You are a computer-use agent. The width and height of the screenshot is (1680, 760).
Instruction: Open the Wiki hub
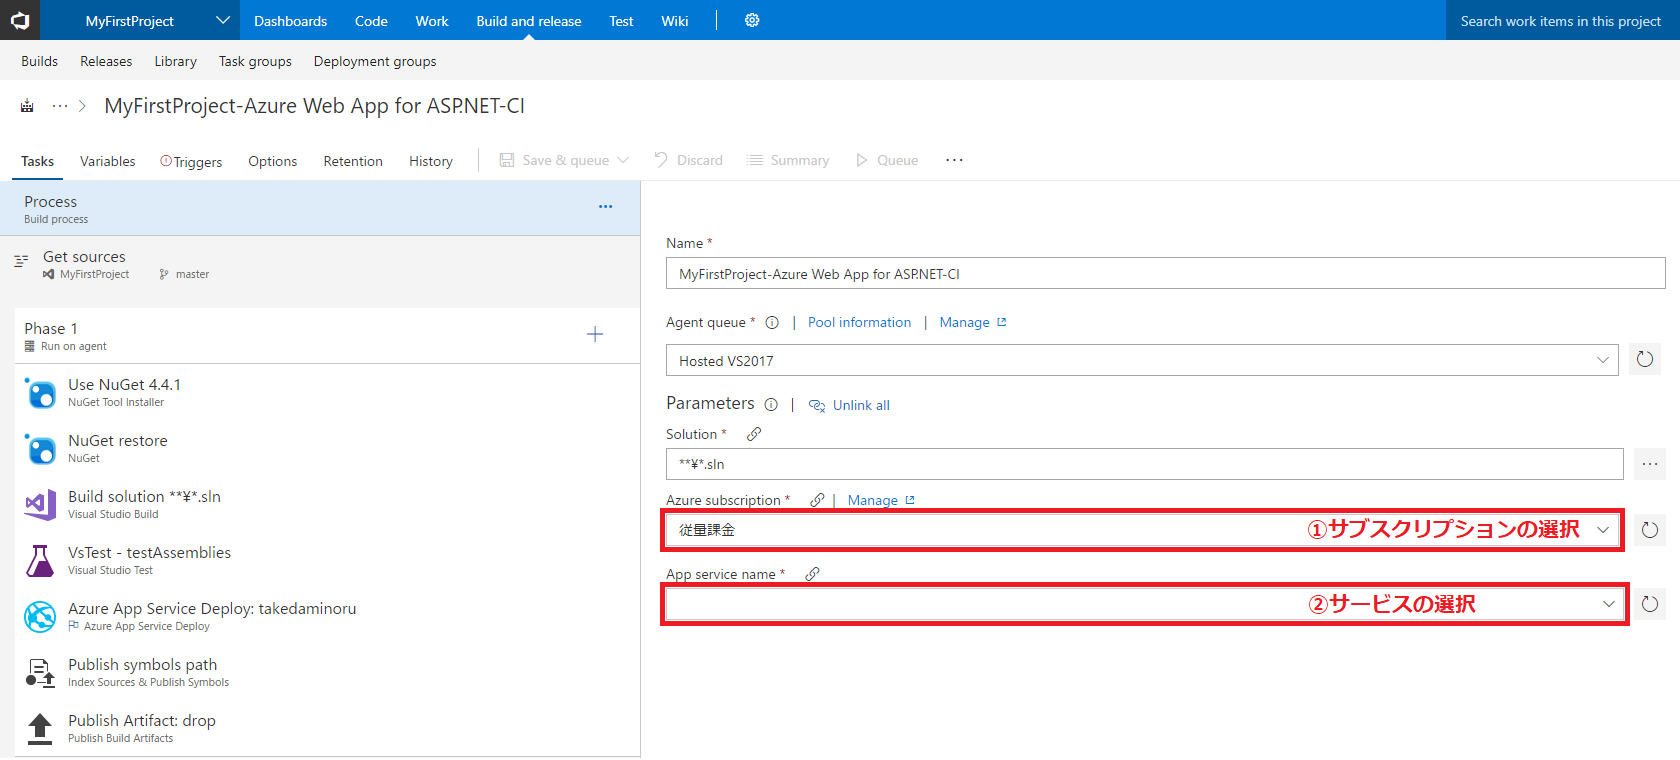[675, 21]
